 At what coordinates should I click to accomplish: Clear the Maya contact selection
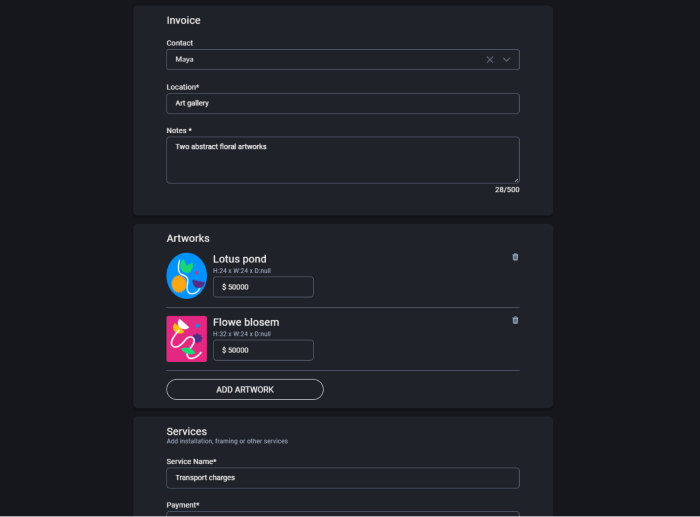[490, 60]
